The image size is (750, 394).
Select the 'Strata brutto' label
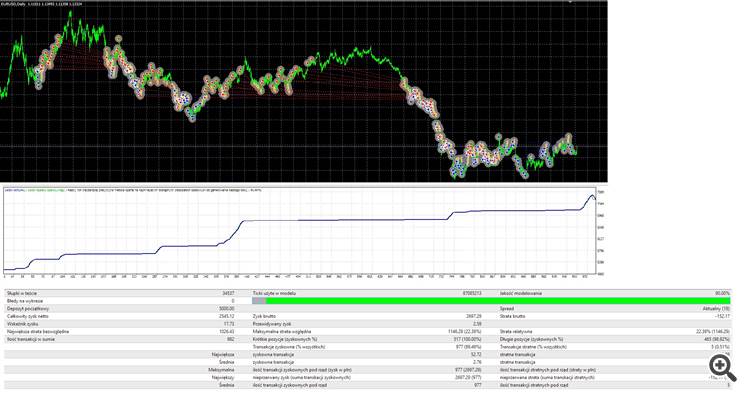513,316
